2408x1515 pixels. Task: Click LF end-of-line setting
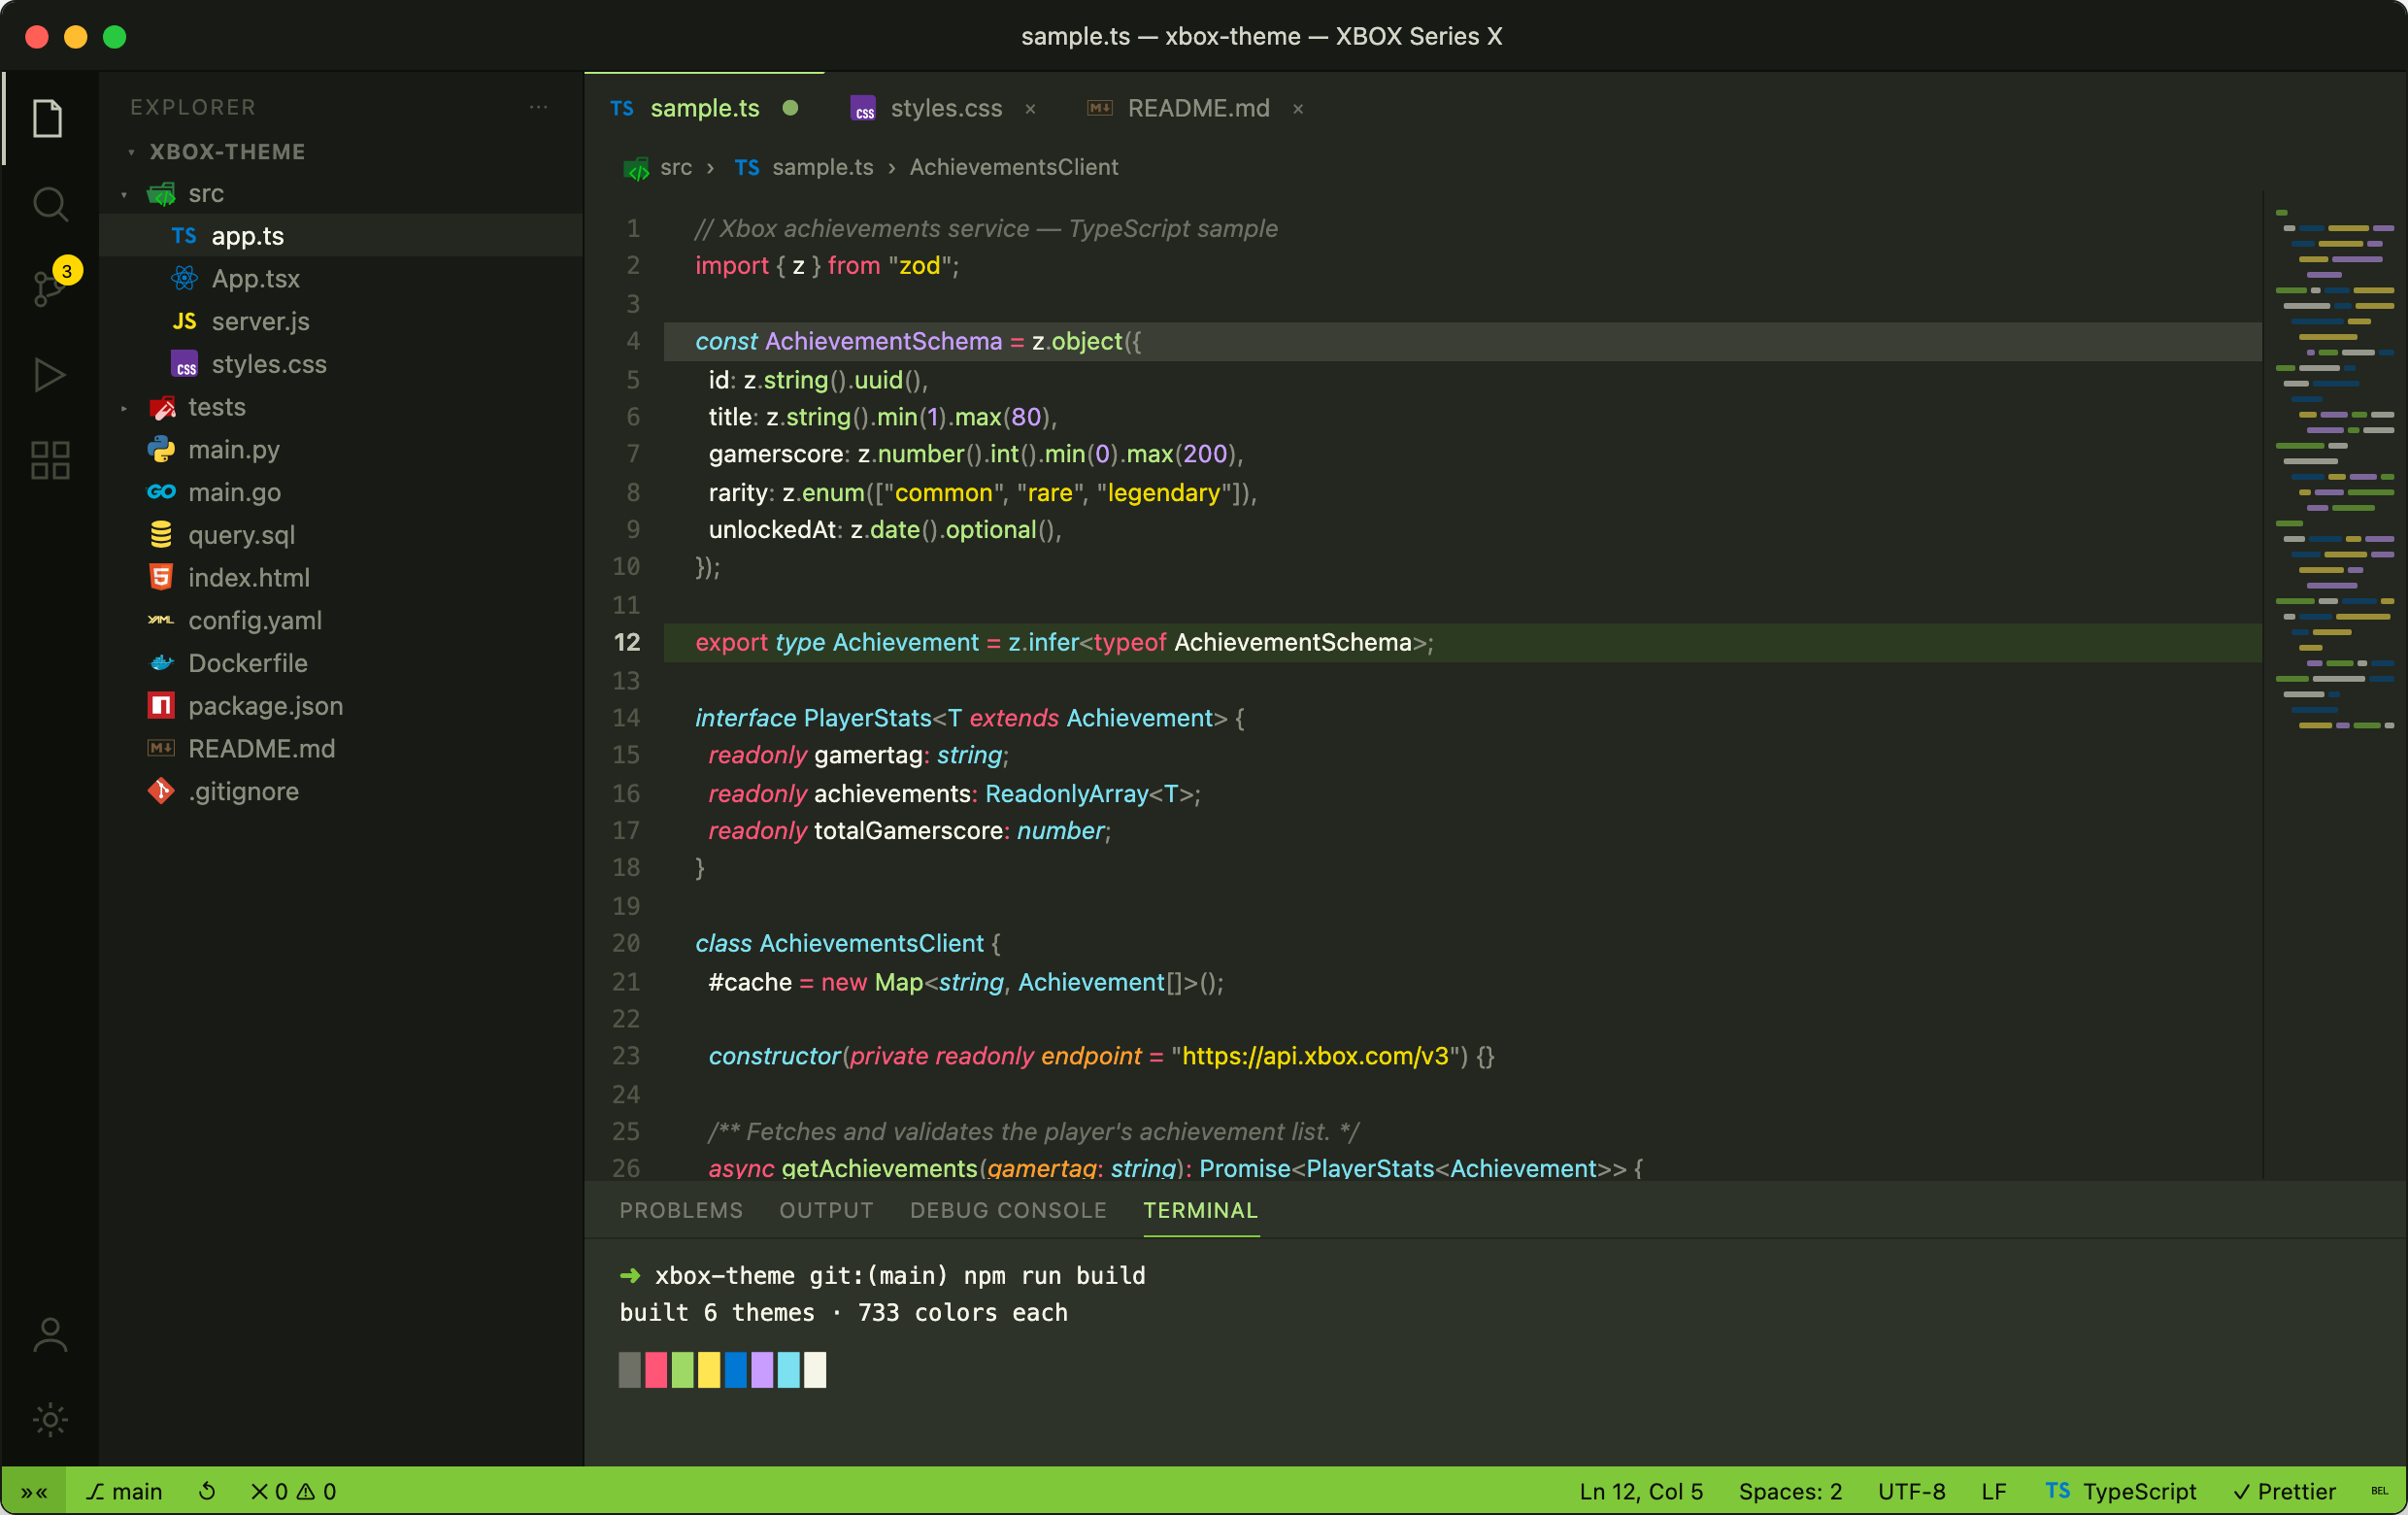(x=1993, y=1491)
